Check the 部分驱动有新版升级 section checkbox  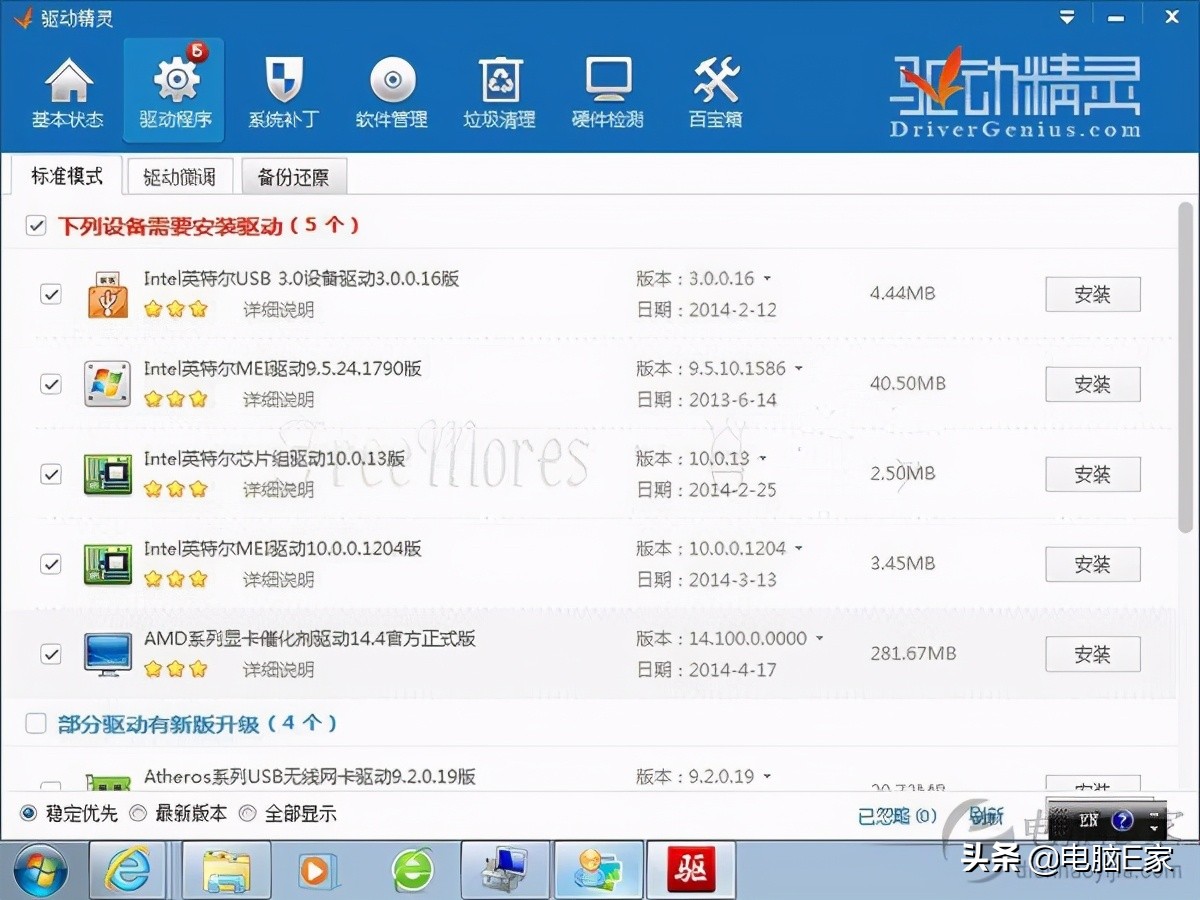pyautogui.click(x=37, y=723)
